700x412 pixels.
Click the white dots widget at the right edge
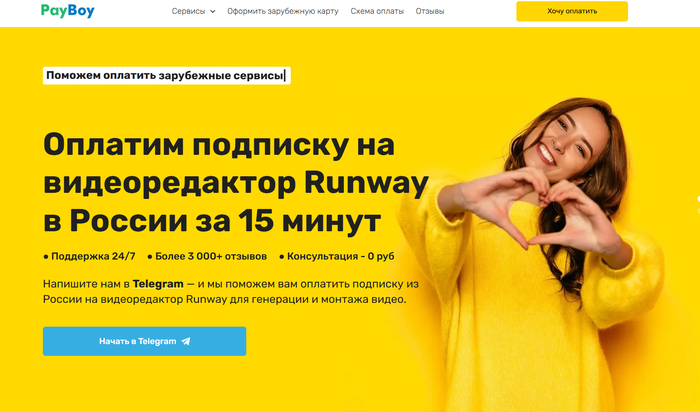(x=698, y=204)
